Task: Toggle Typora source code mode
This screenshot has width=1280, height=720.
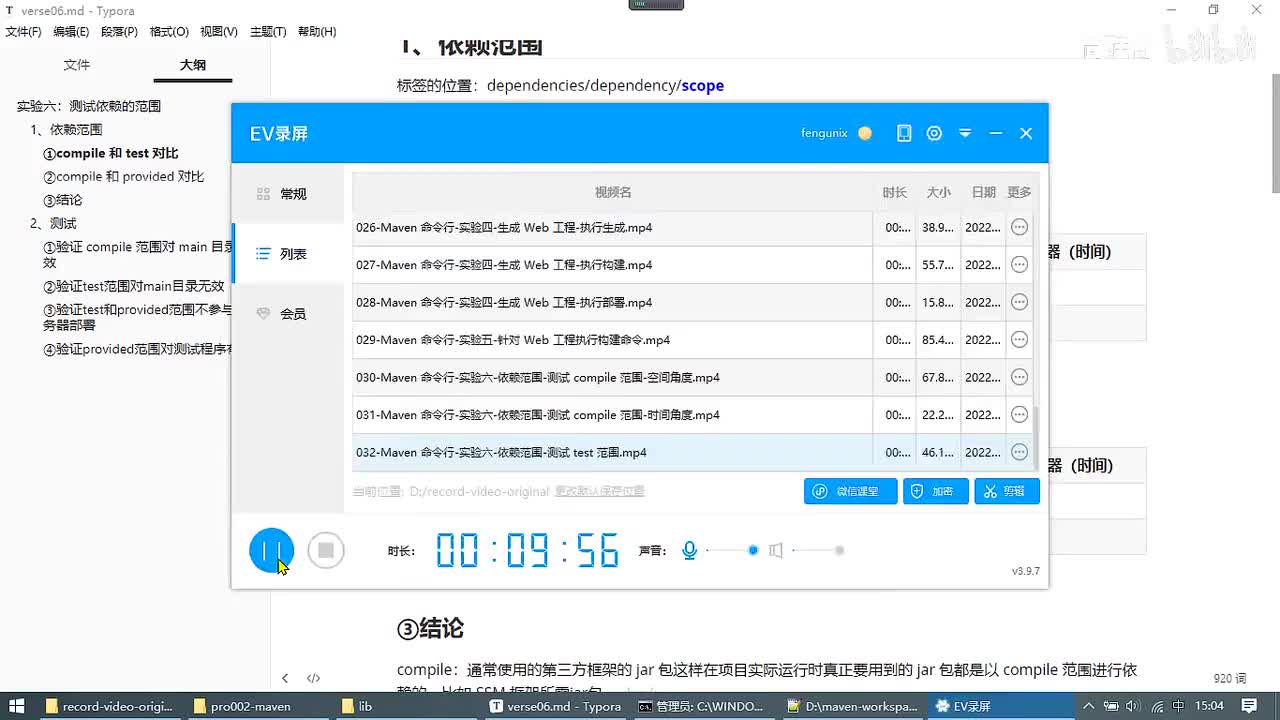Action: (313, 678)
